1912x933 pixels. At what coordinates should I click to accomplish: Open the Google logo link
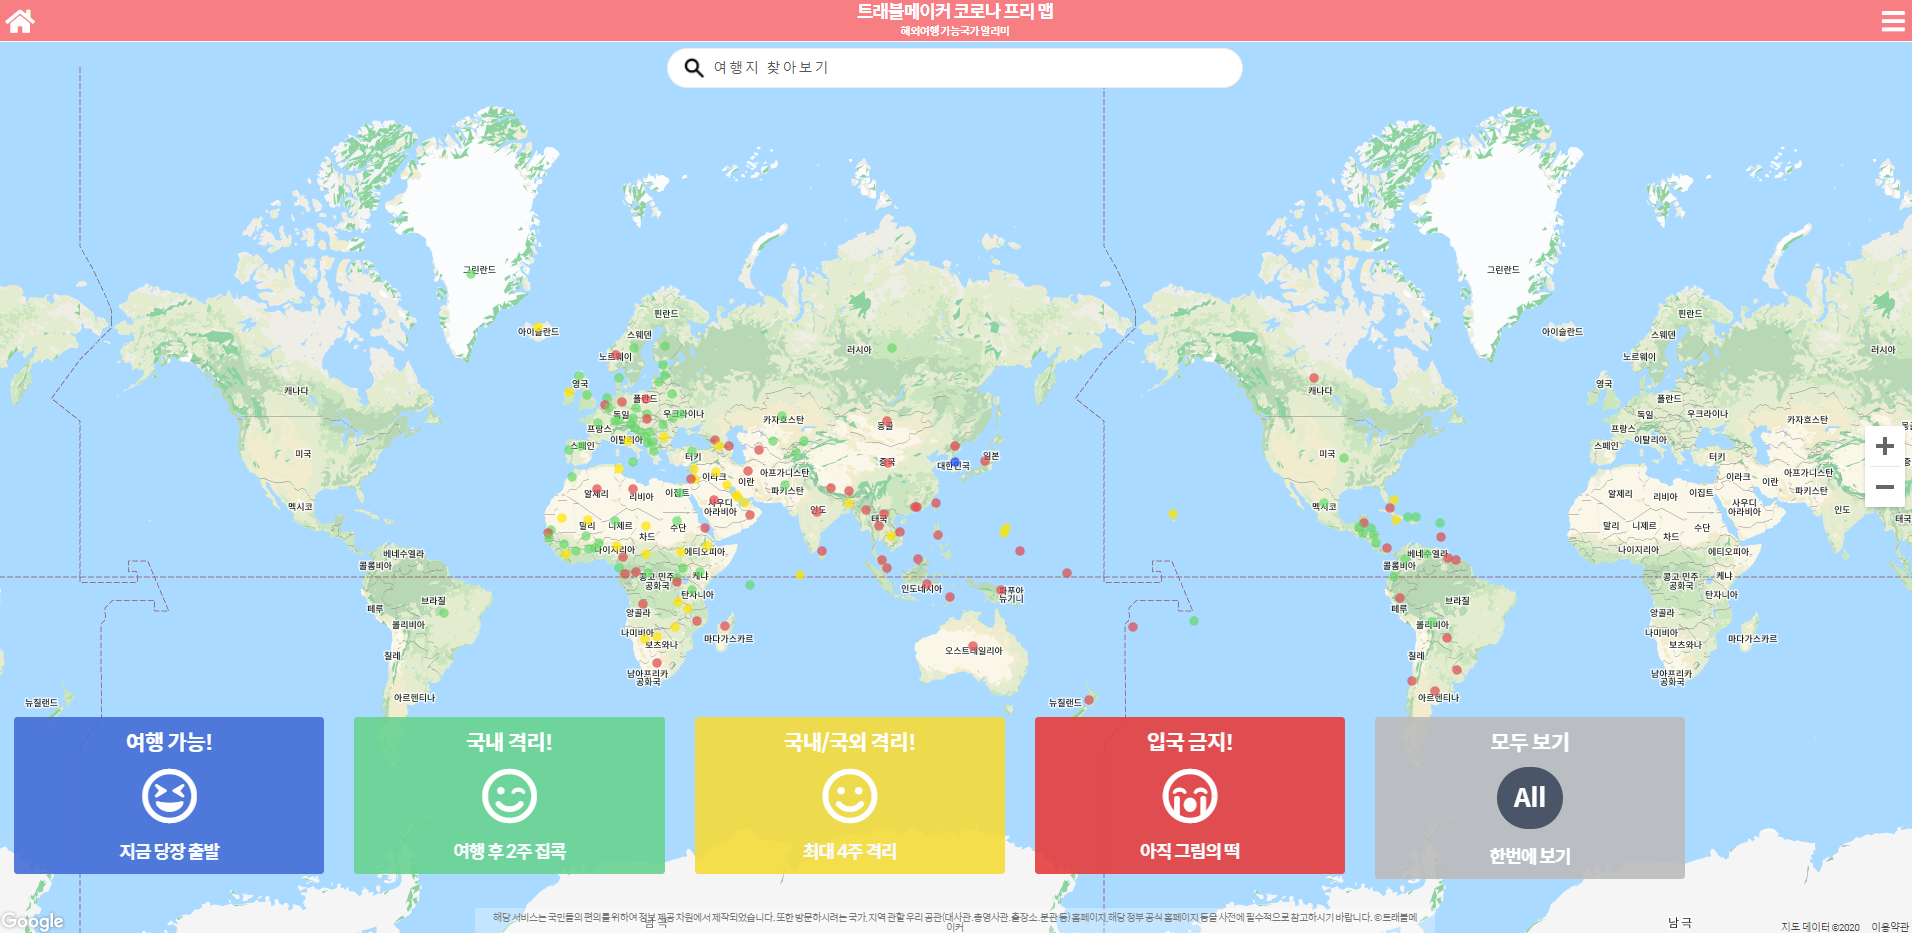[33, 921]
